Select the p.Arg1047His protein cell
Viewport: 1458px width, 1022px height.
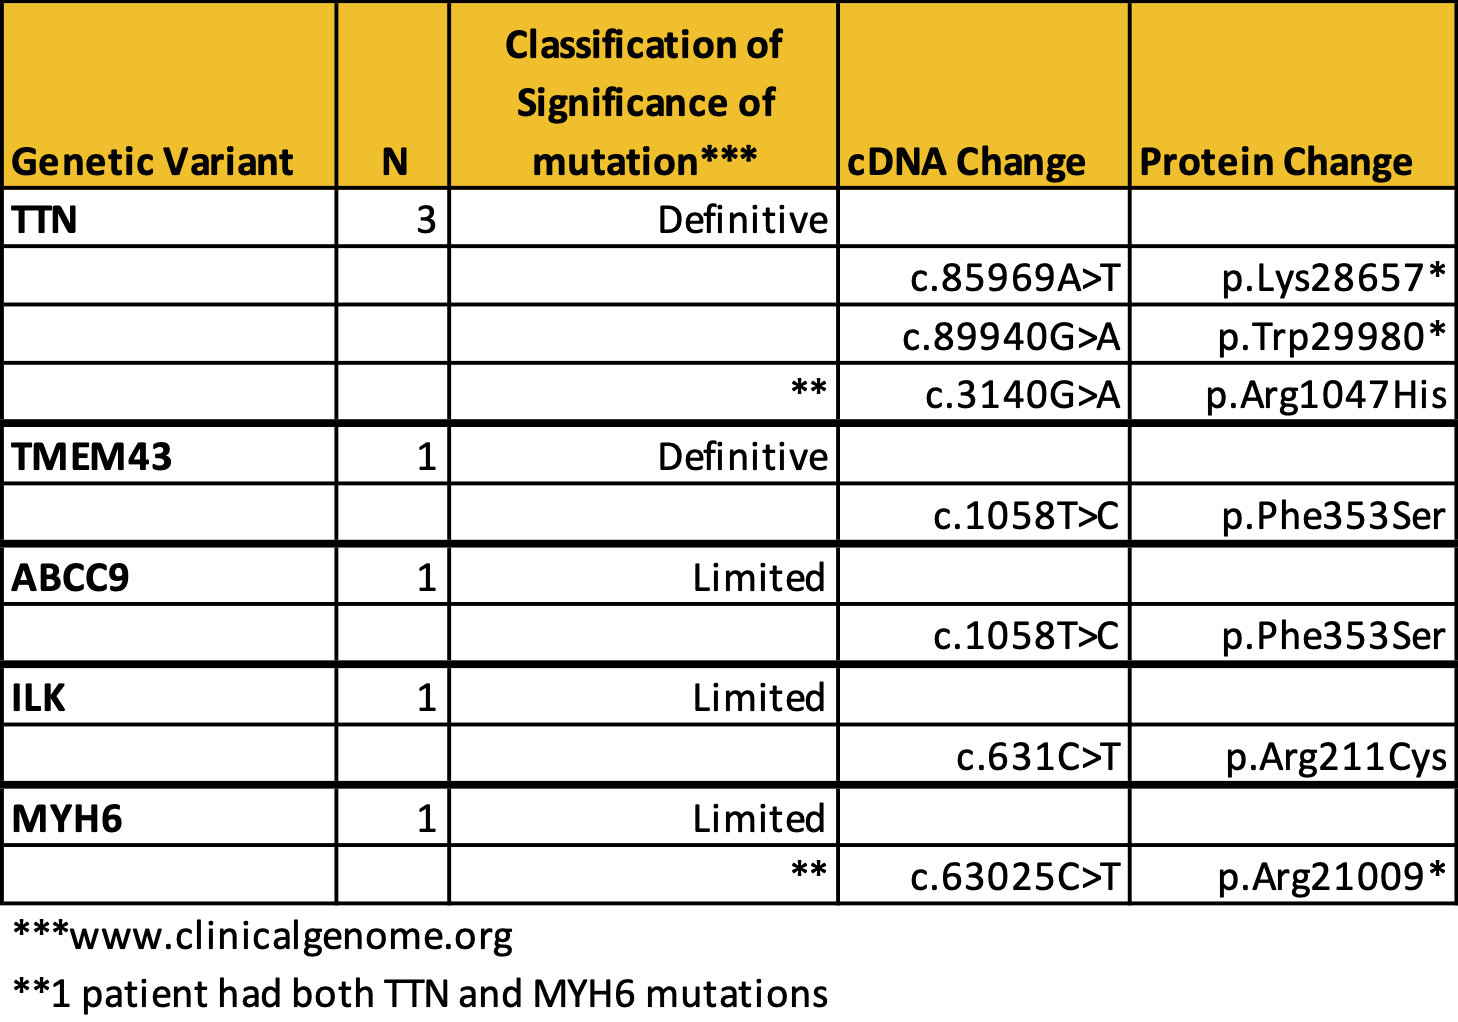tap(1326, 395)
